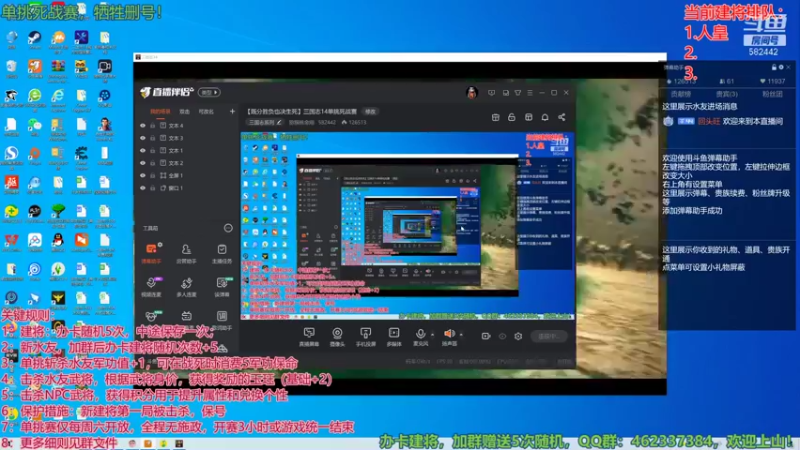
Task: Hide the 文本 4 layer
Action: point(143,126)
